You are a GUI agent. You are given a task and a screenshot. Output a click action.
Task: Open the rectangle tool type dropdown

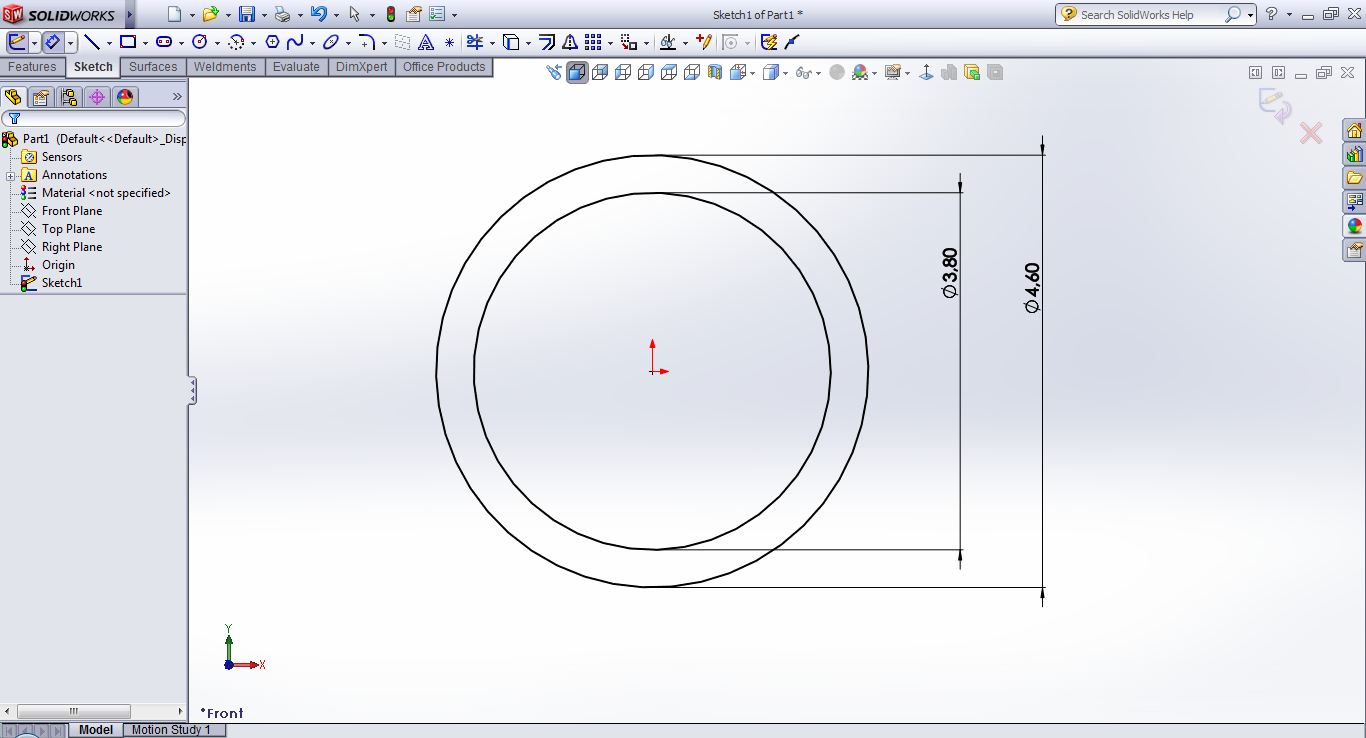[x=145, y=43]
